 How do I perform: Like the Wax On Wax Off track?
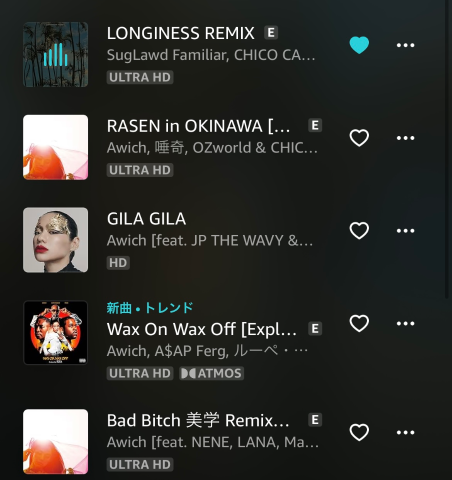click(359, 323)
